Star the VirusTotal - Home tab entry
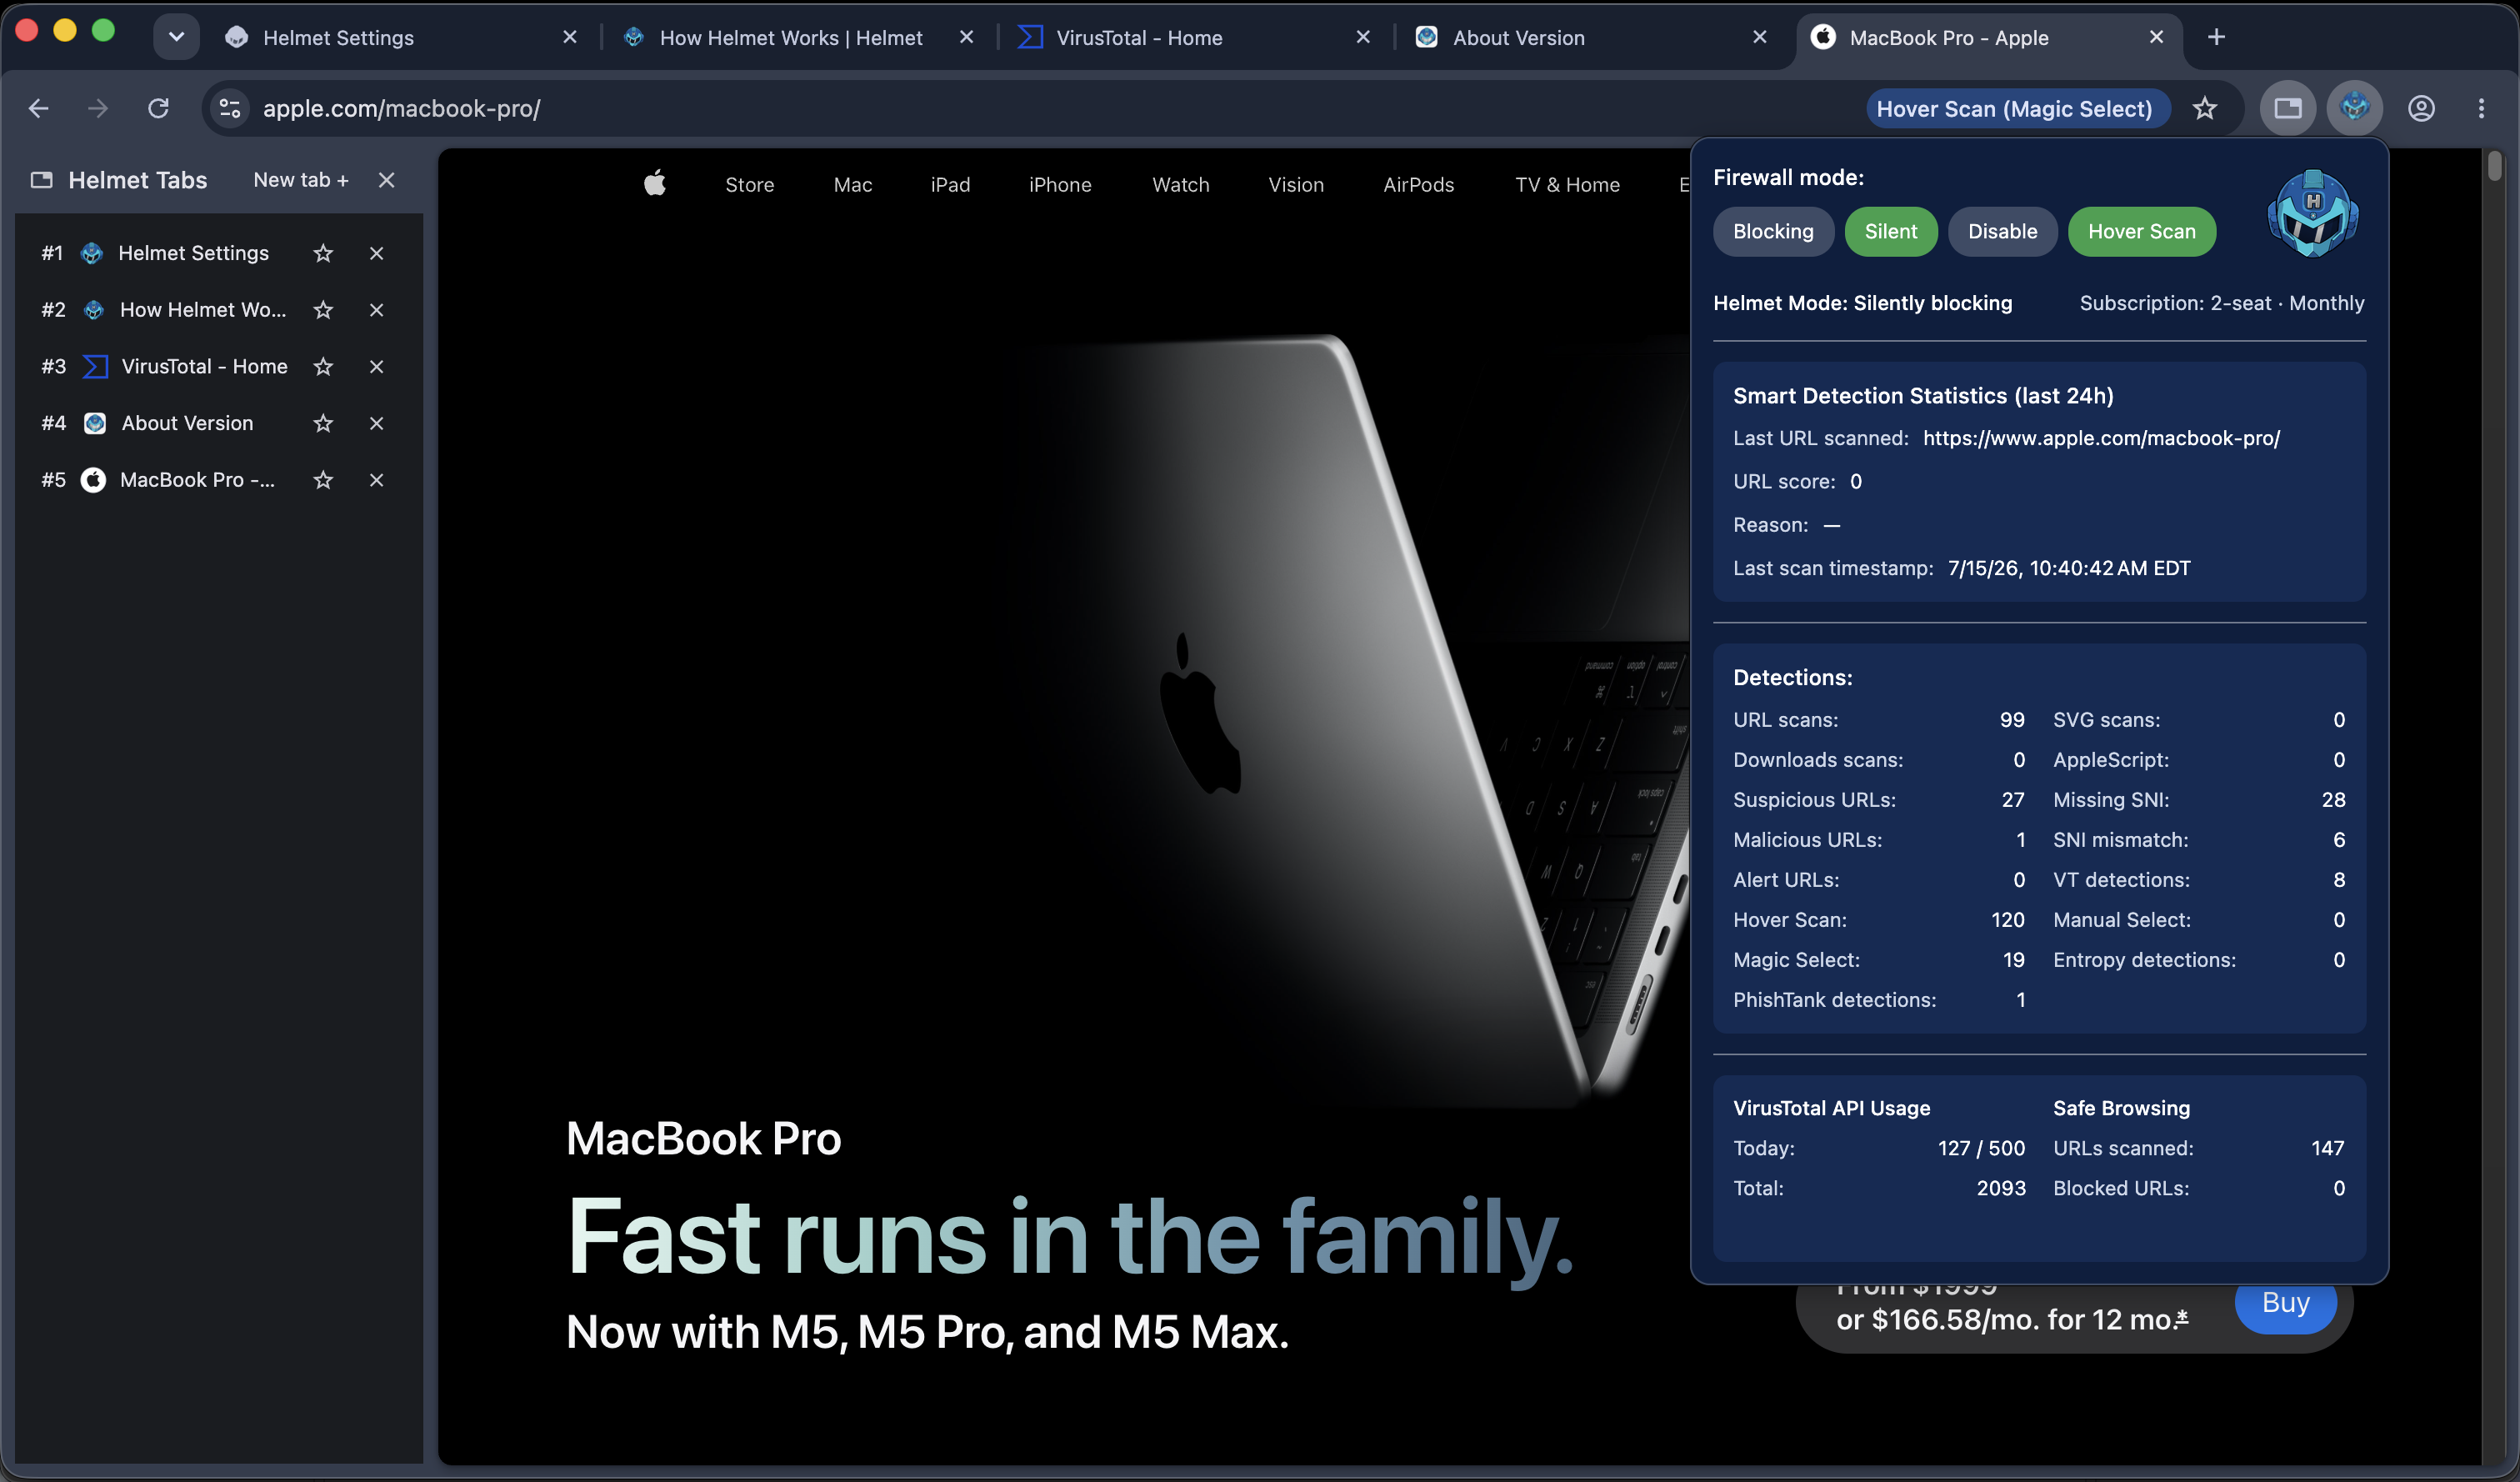2520x1482 pixels. (x=323, y=367)
